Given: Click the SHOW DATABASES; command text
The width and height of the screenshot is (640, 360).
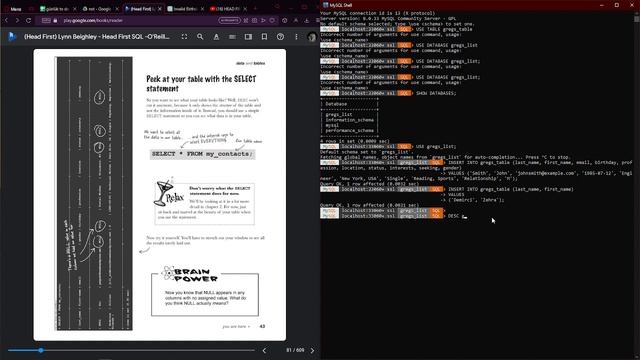Looking at the screenshot, I should pyautogui.click(x=436, y=93).
